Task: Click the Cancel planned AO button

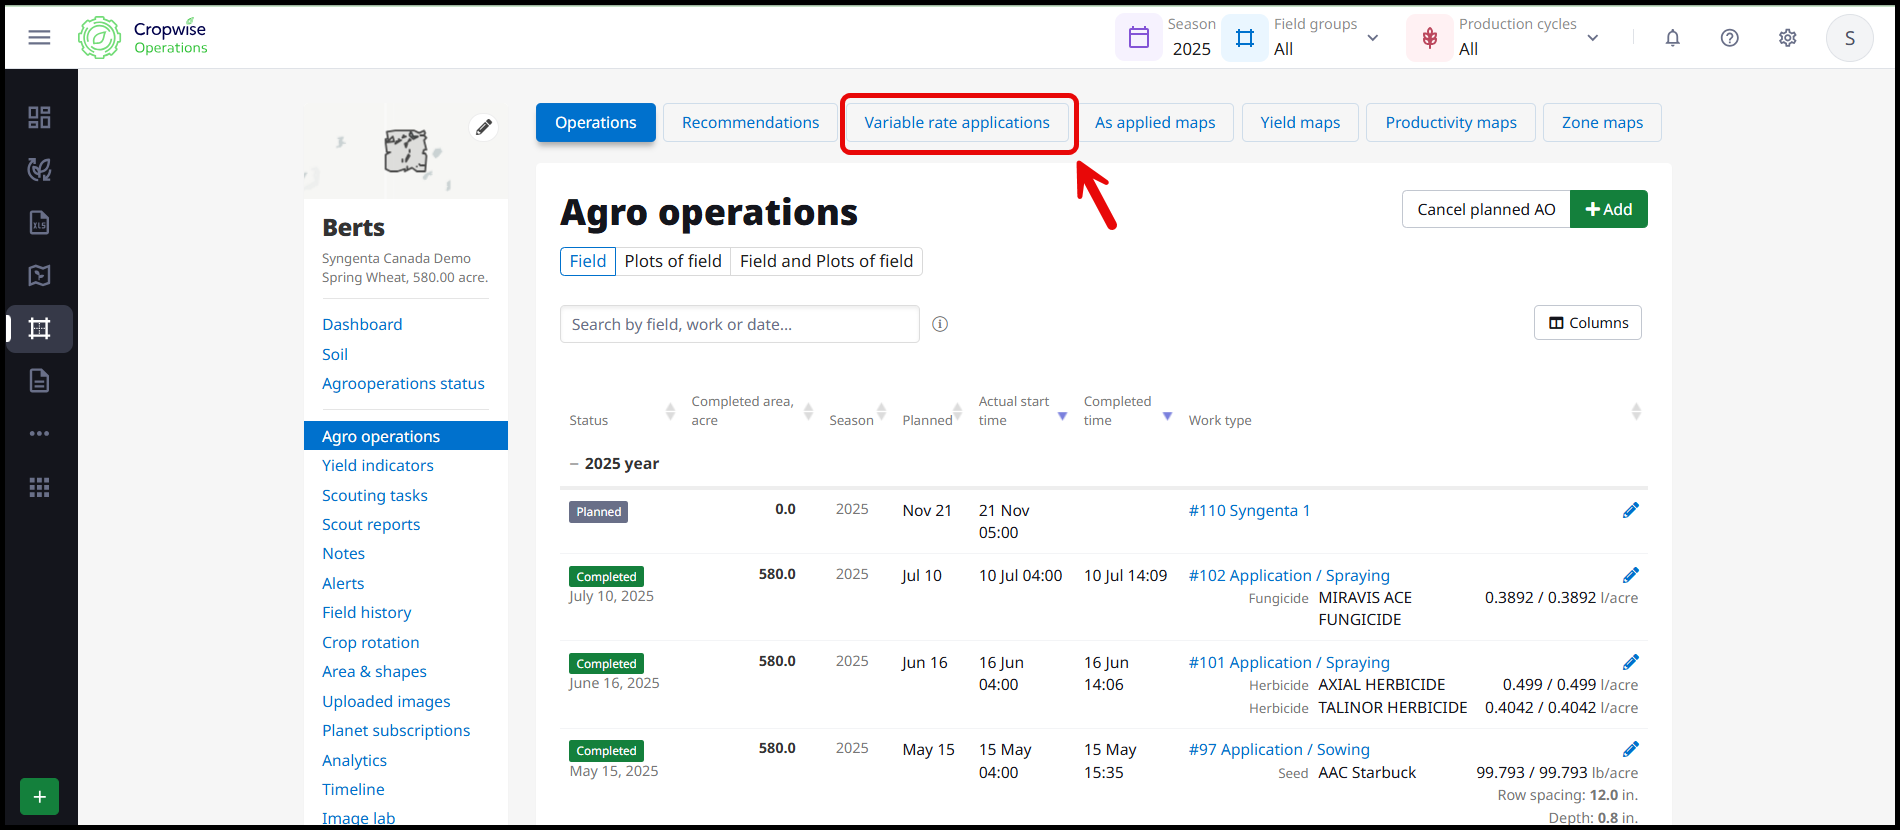Action: (x=1486, y=209)
